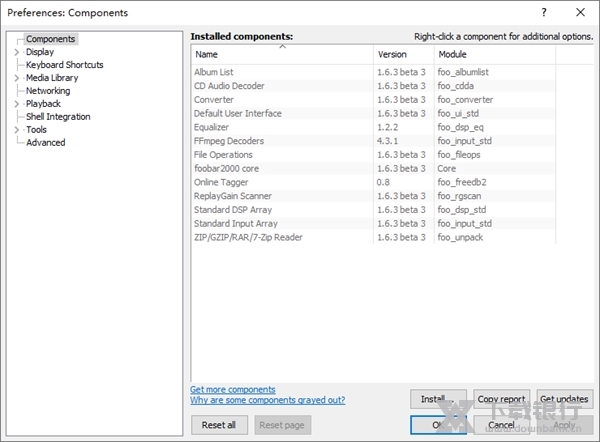Expand the Tools tree node
Image resolution: width=600 pixels, height=442 pixels.
coord(16,130)
